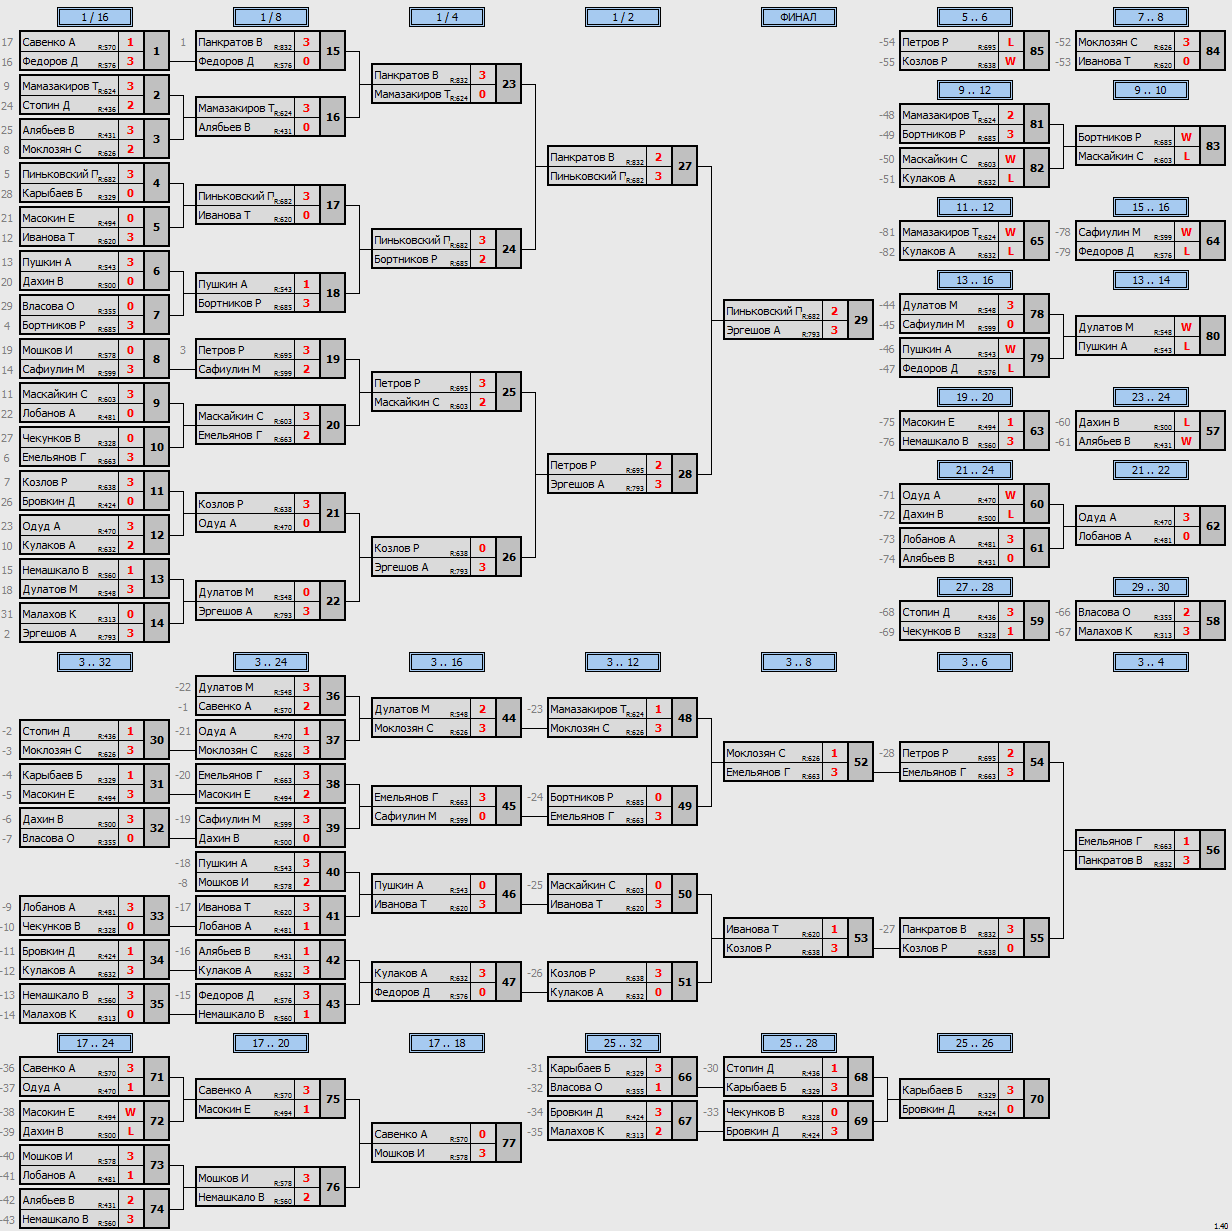Click the 5 .. 6 placement header
This screenshot has height=1231, width=1232.
click(975, 17)
